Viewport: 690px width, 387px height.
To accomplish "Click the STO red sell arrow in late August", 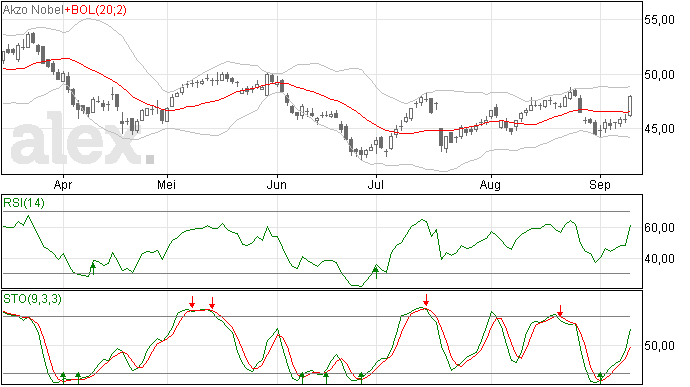I will tap(560, 310).
